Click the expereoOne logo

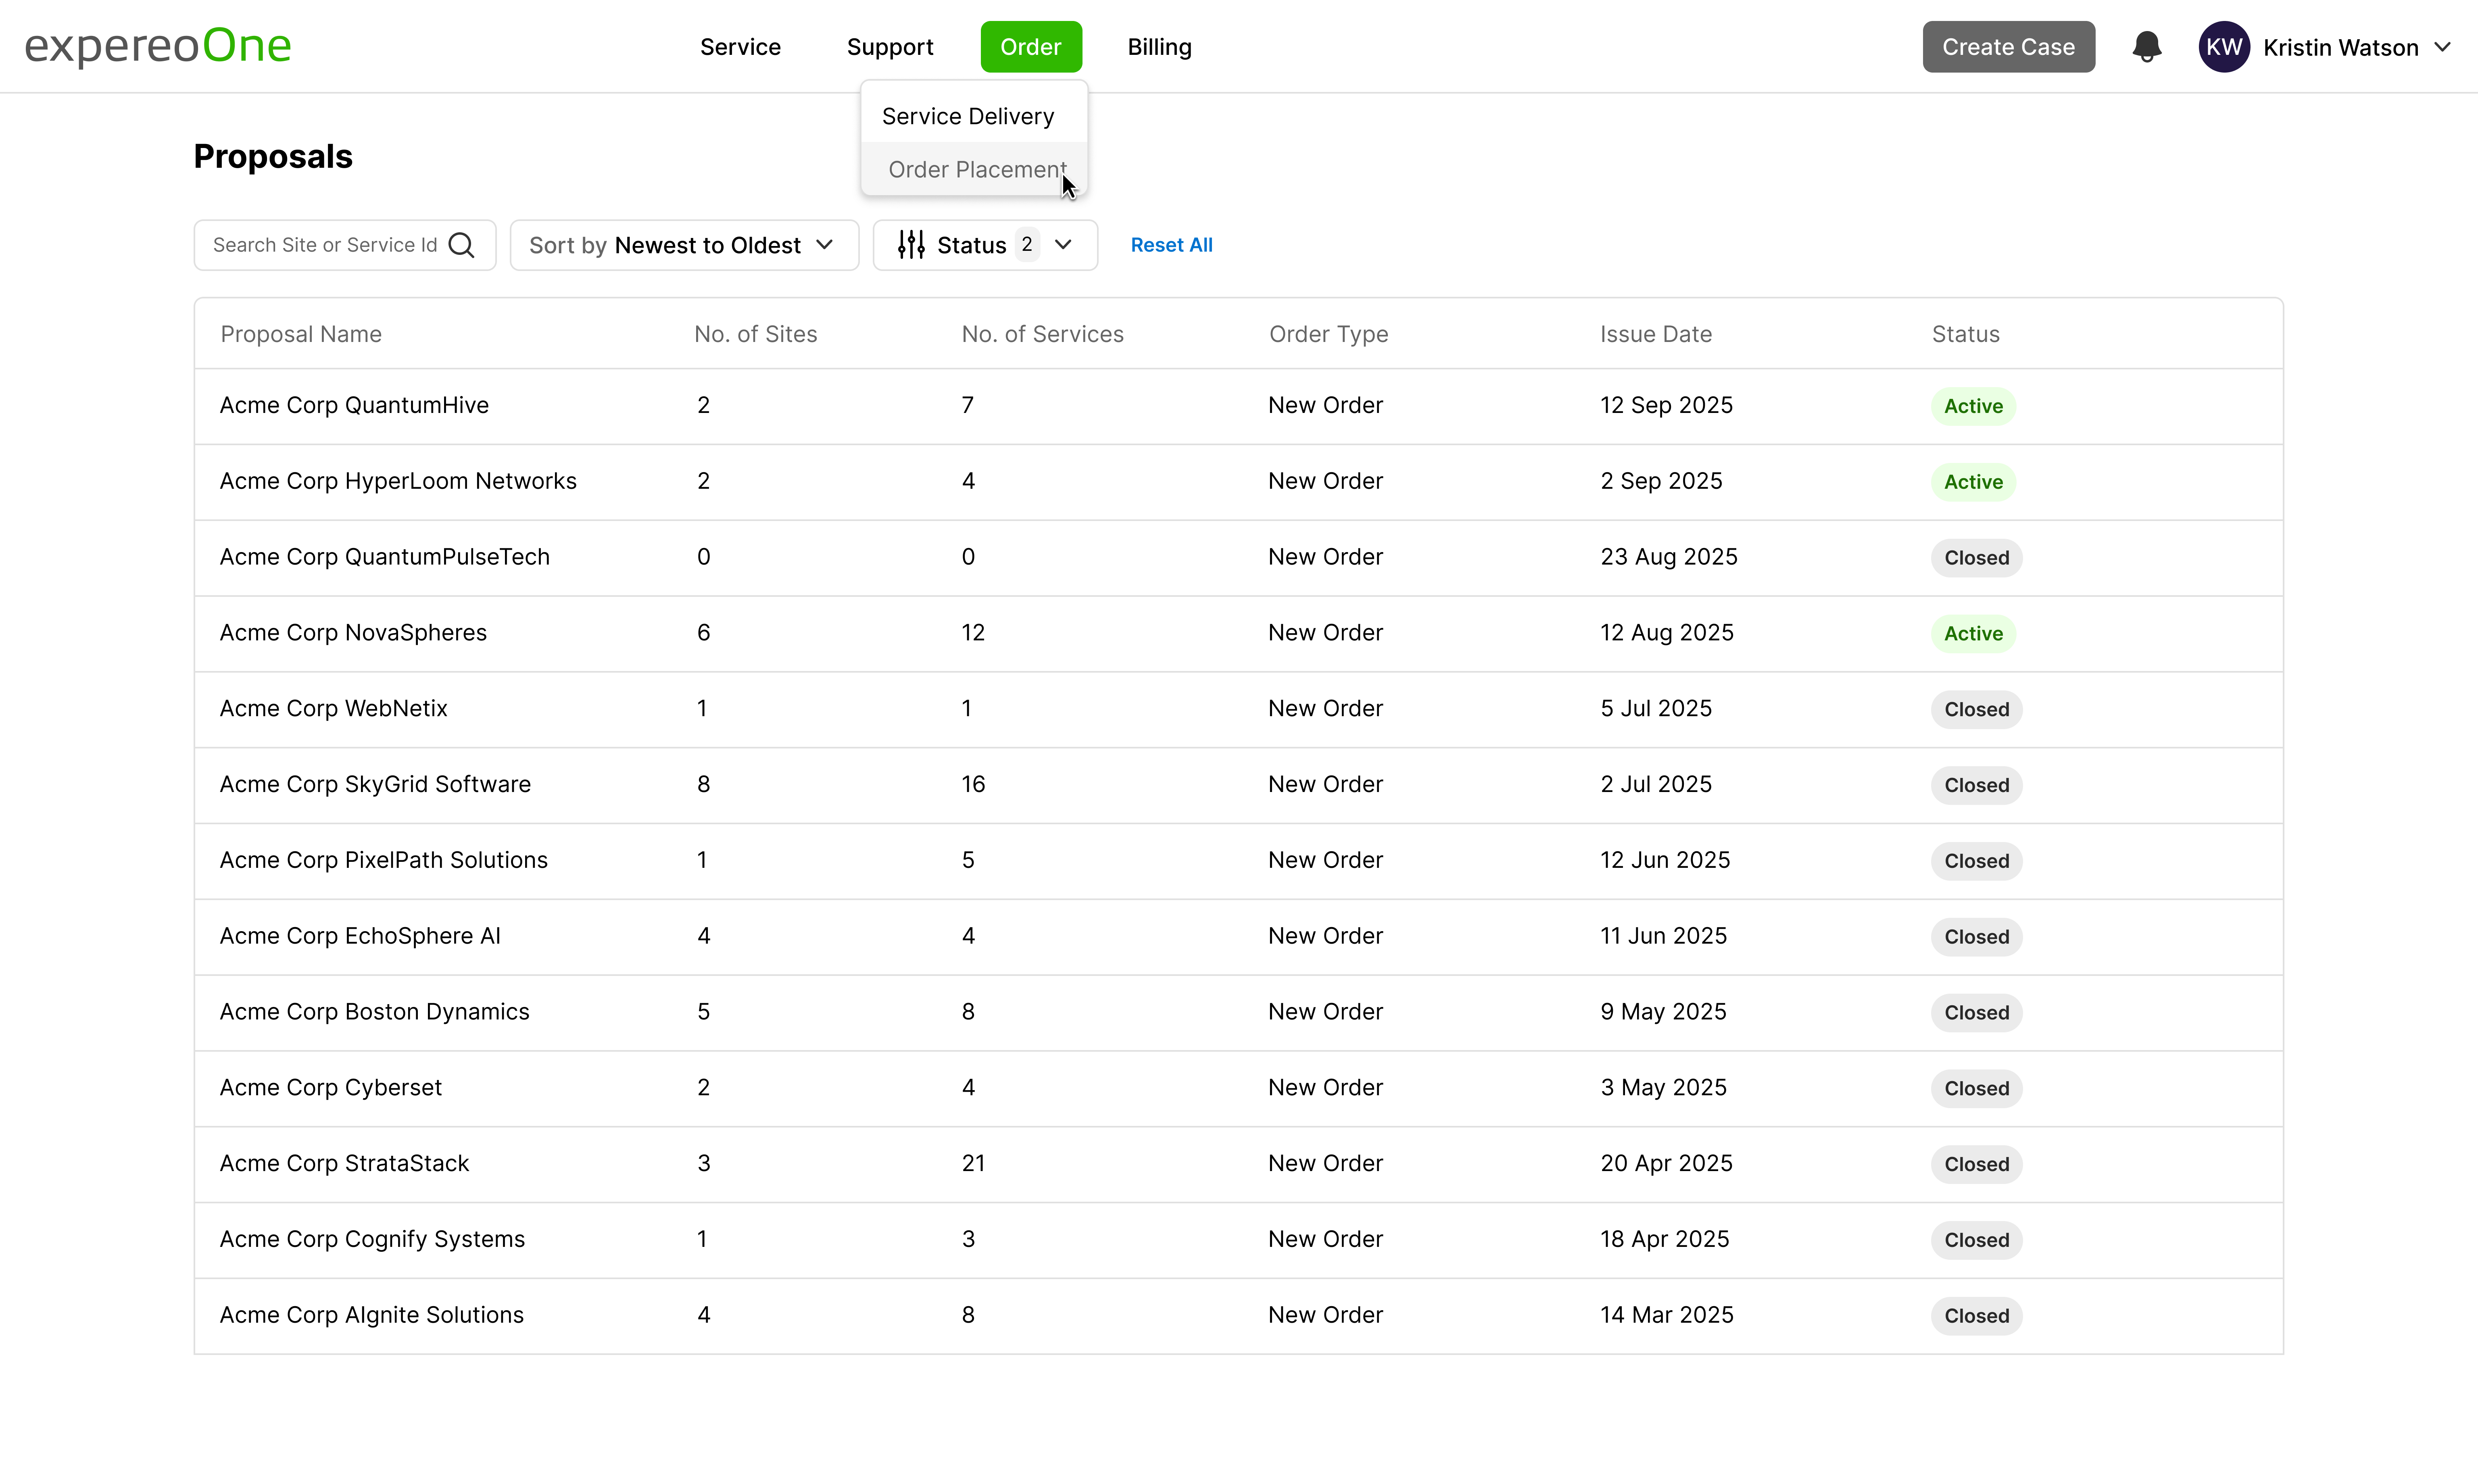158,46
